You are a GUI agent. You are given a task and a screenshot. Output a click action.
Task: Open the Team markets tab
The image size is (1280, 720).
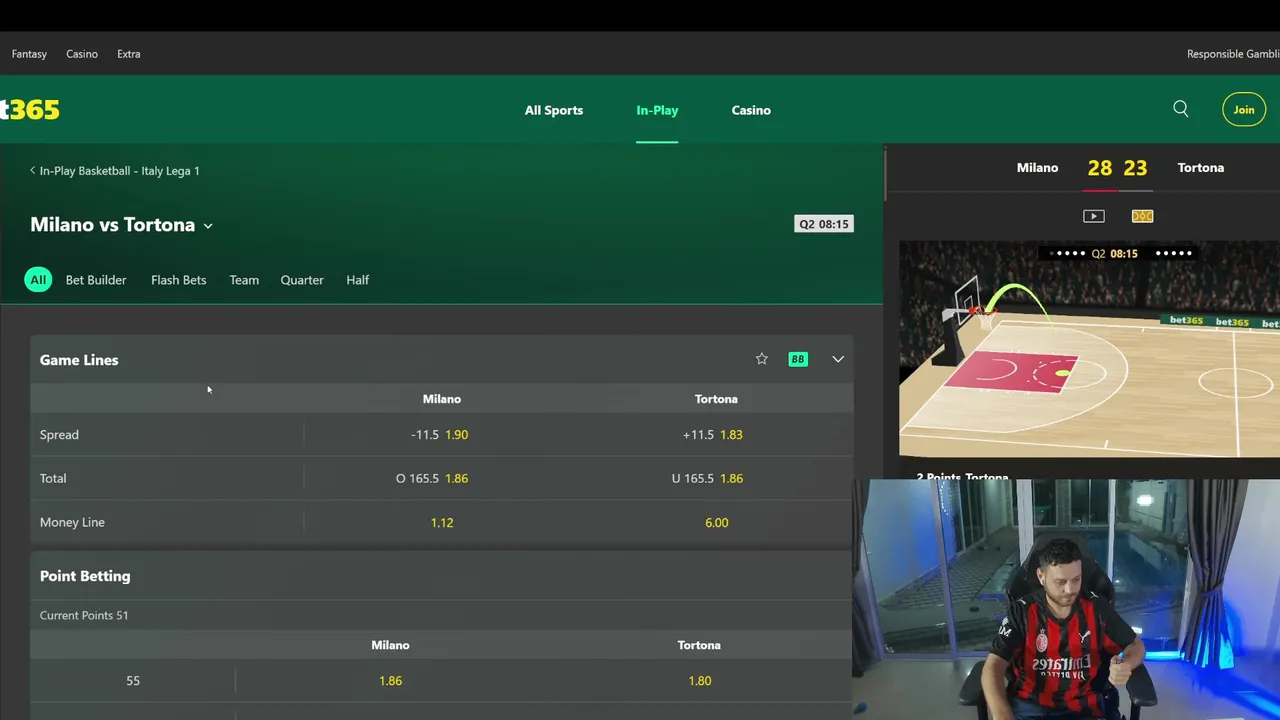[x=244, y=280]
